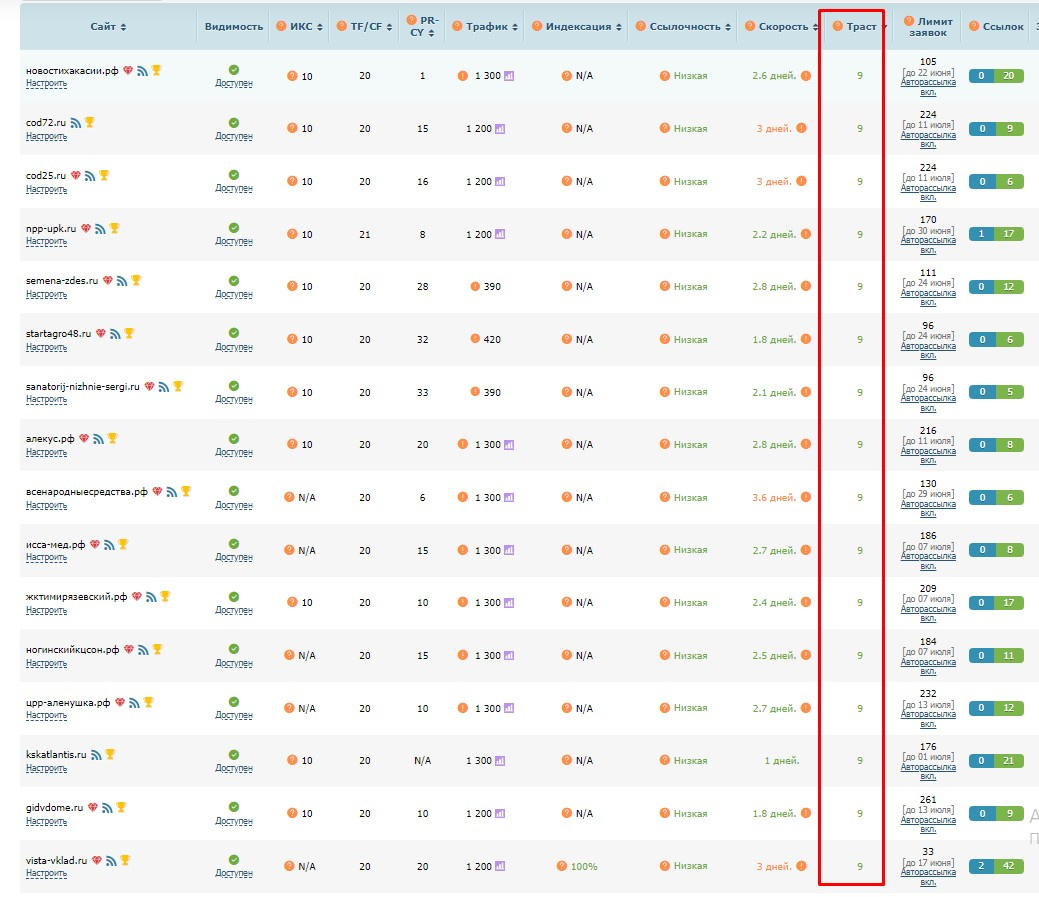Click the green availability check for npp-upk.ru
This screenshot has width=1039, height=897.
click(x=234, y=228)
